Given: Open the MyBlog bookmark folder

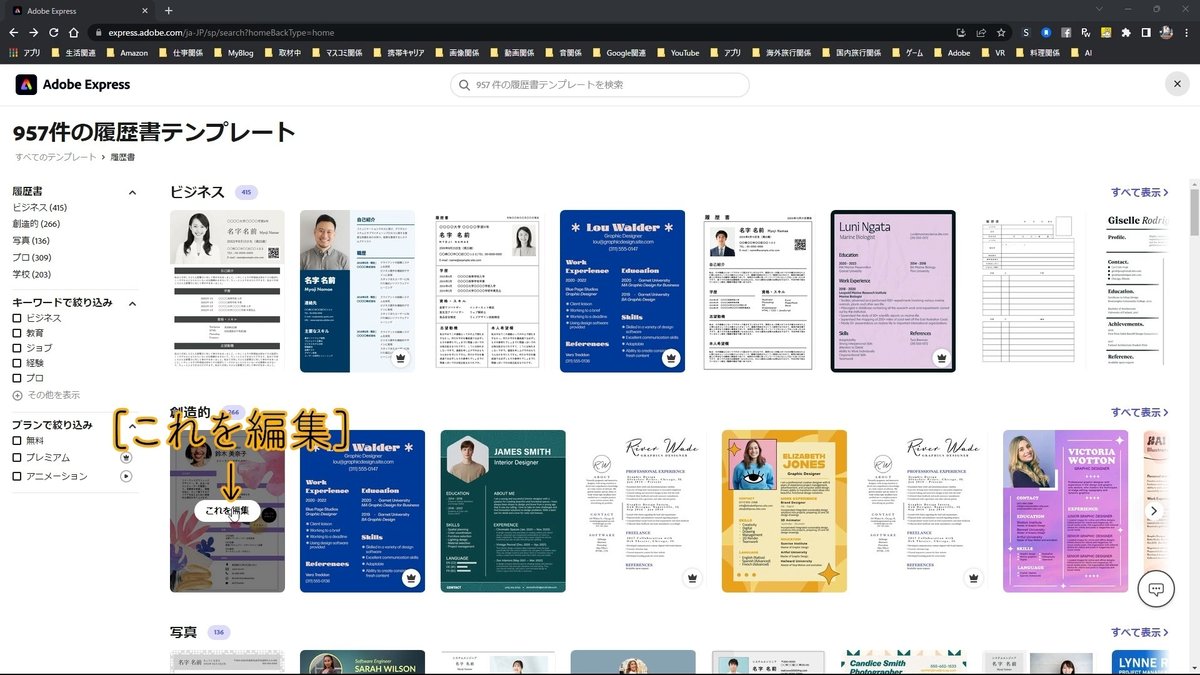Looking at the screenshot, I should (233, 53).
